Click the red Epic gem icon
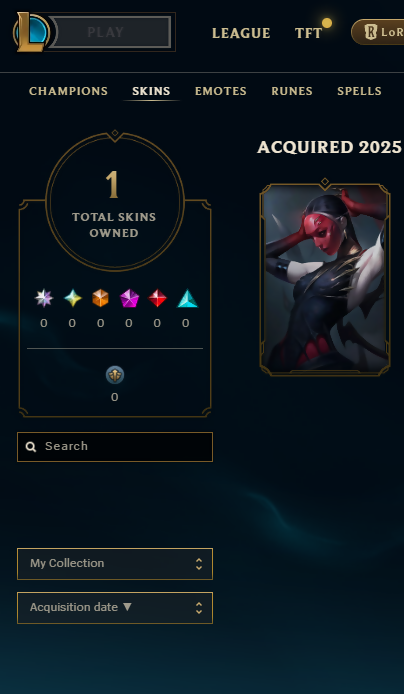This screenshot has width=404, height=694. tap(157, 298)
